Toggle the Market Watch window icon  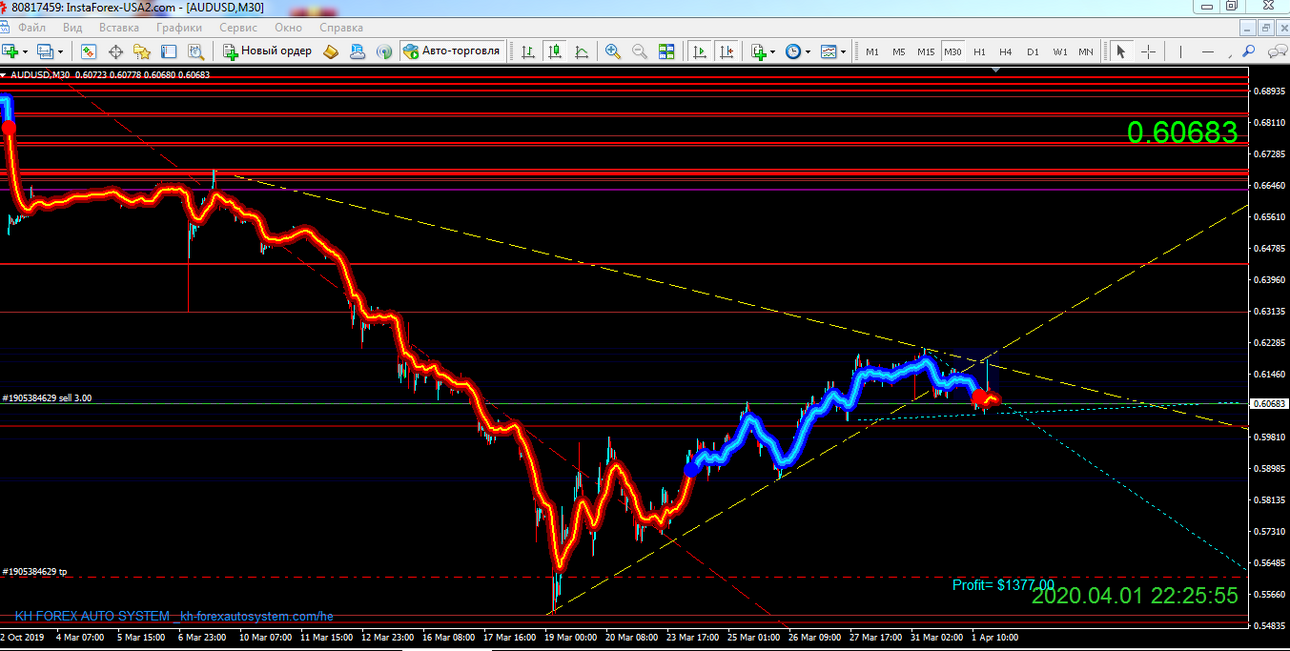89,51
